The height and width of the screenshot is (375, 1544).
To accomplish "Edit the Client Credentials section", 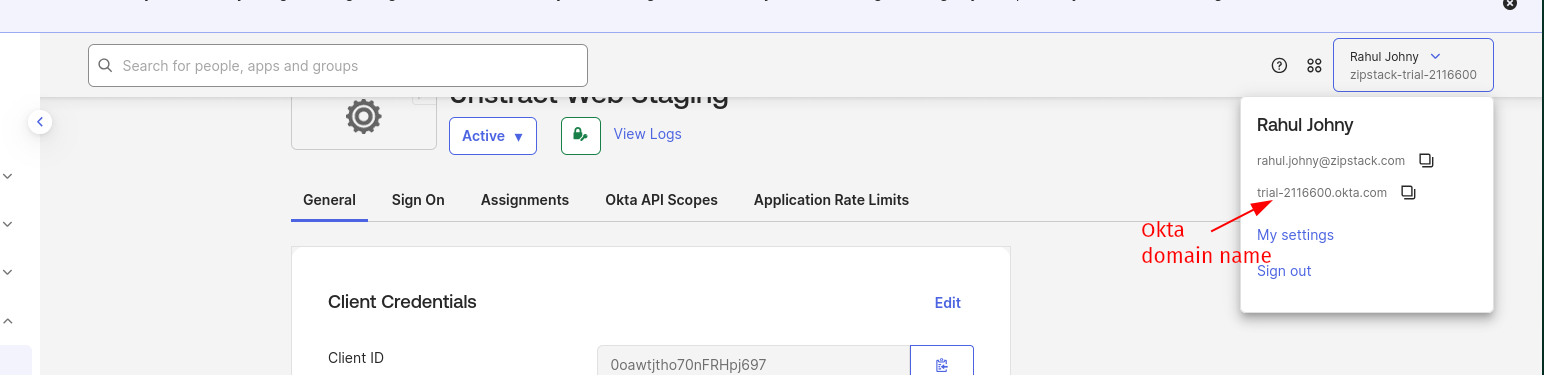I will [x=947, y=302].
